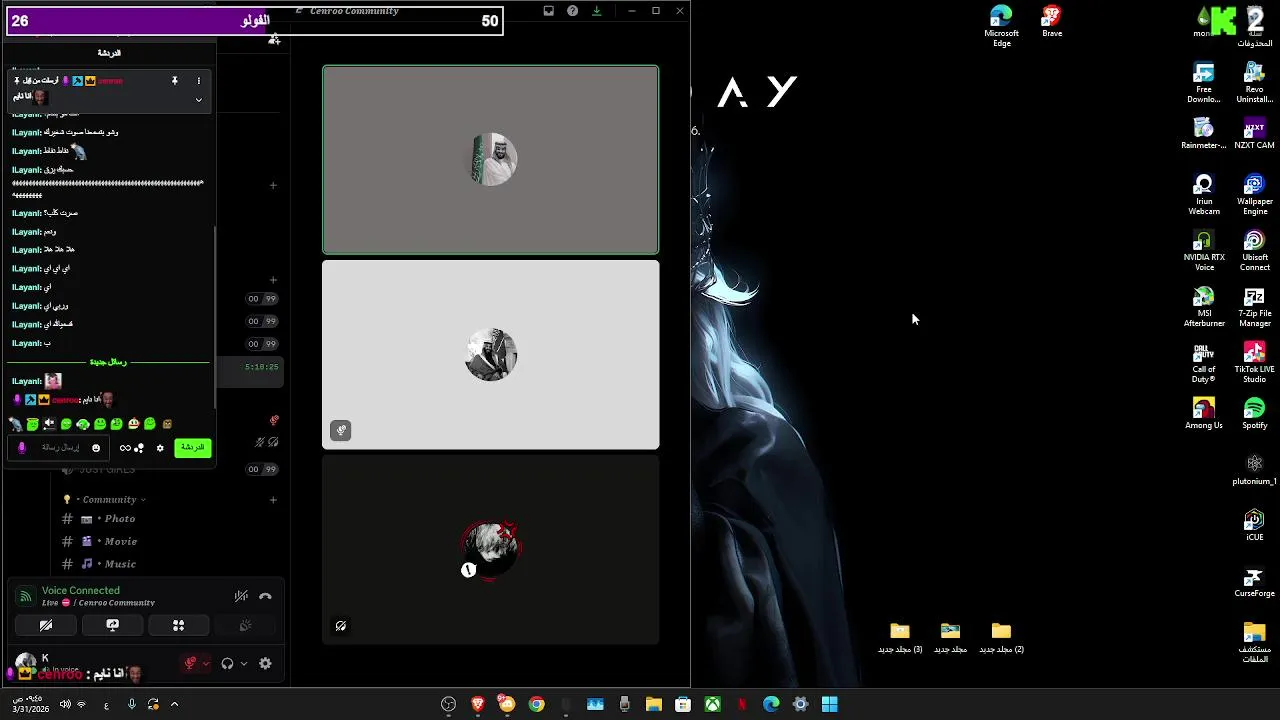The width and height of the screenshot is (1280, 720).
Task: Add a channel to Community category
Action: click(273, 499)
